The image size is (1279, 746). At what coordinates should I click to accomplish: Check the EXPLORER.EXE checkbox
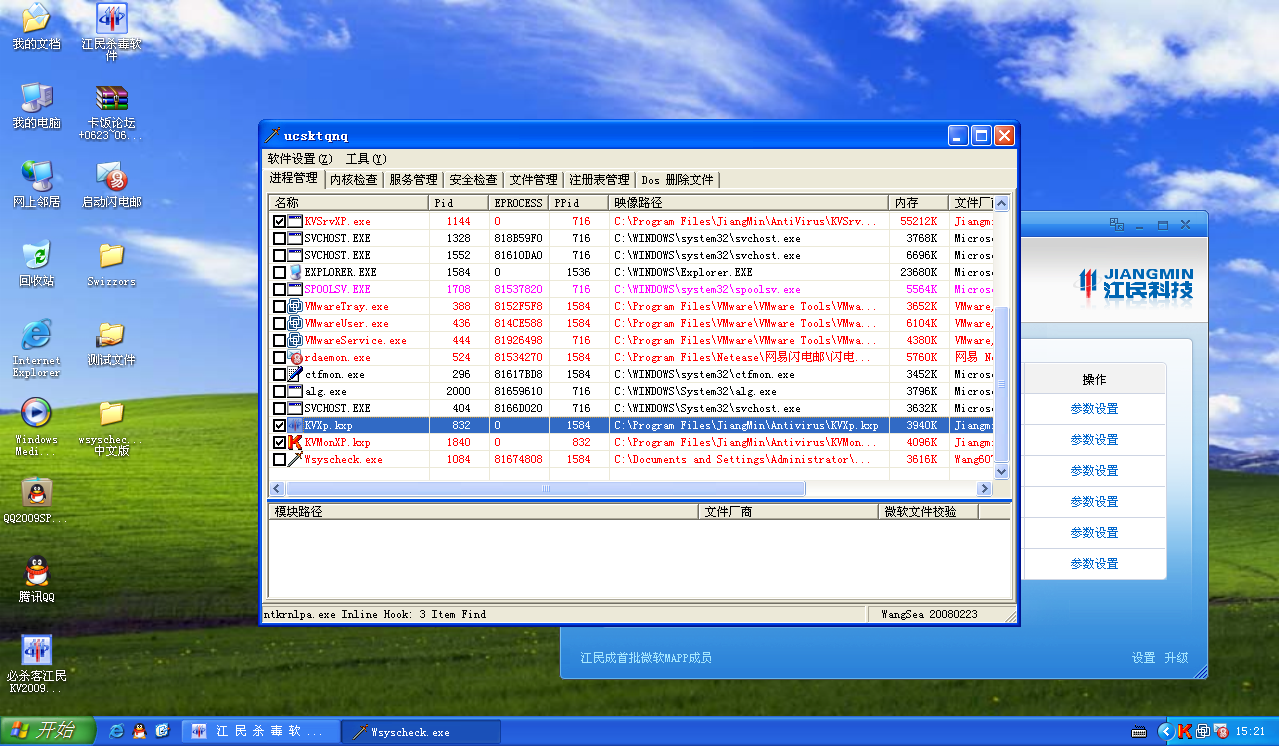point(279,272)
